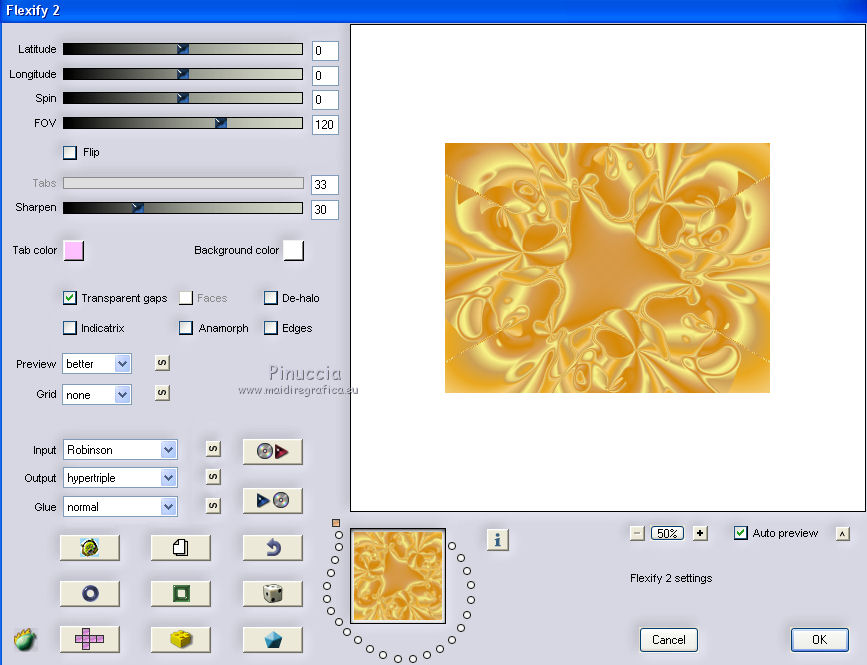Click the Spin value field

[325, 100]
